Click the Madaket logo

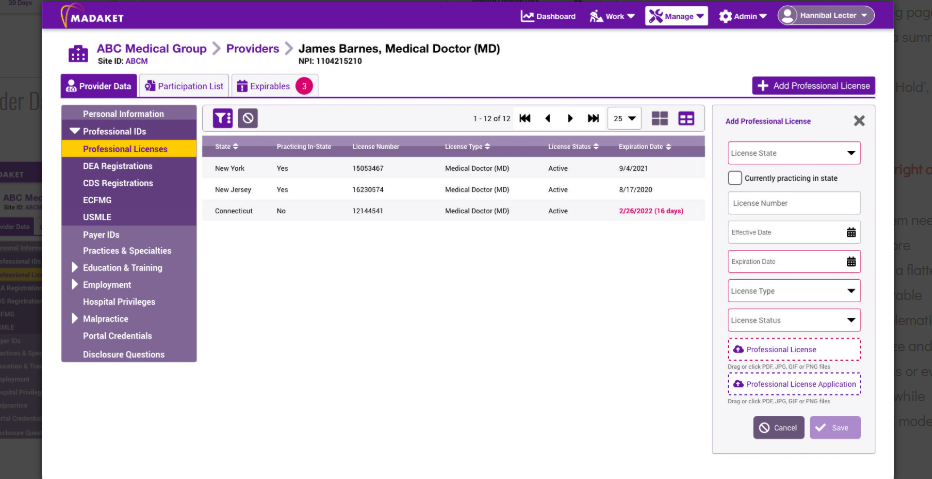tap(92, 16)
